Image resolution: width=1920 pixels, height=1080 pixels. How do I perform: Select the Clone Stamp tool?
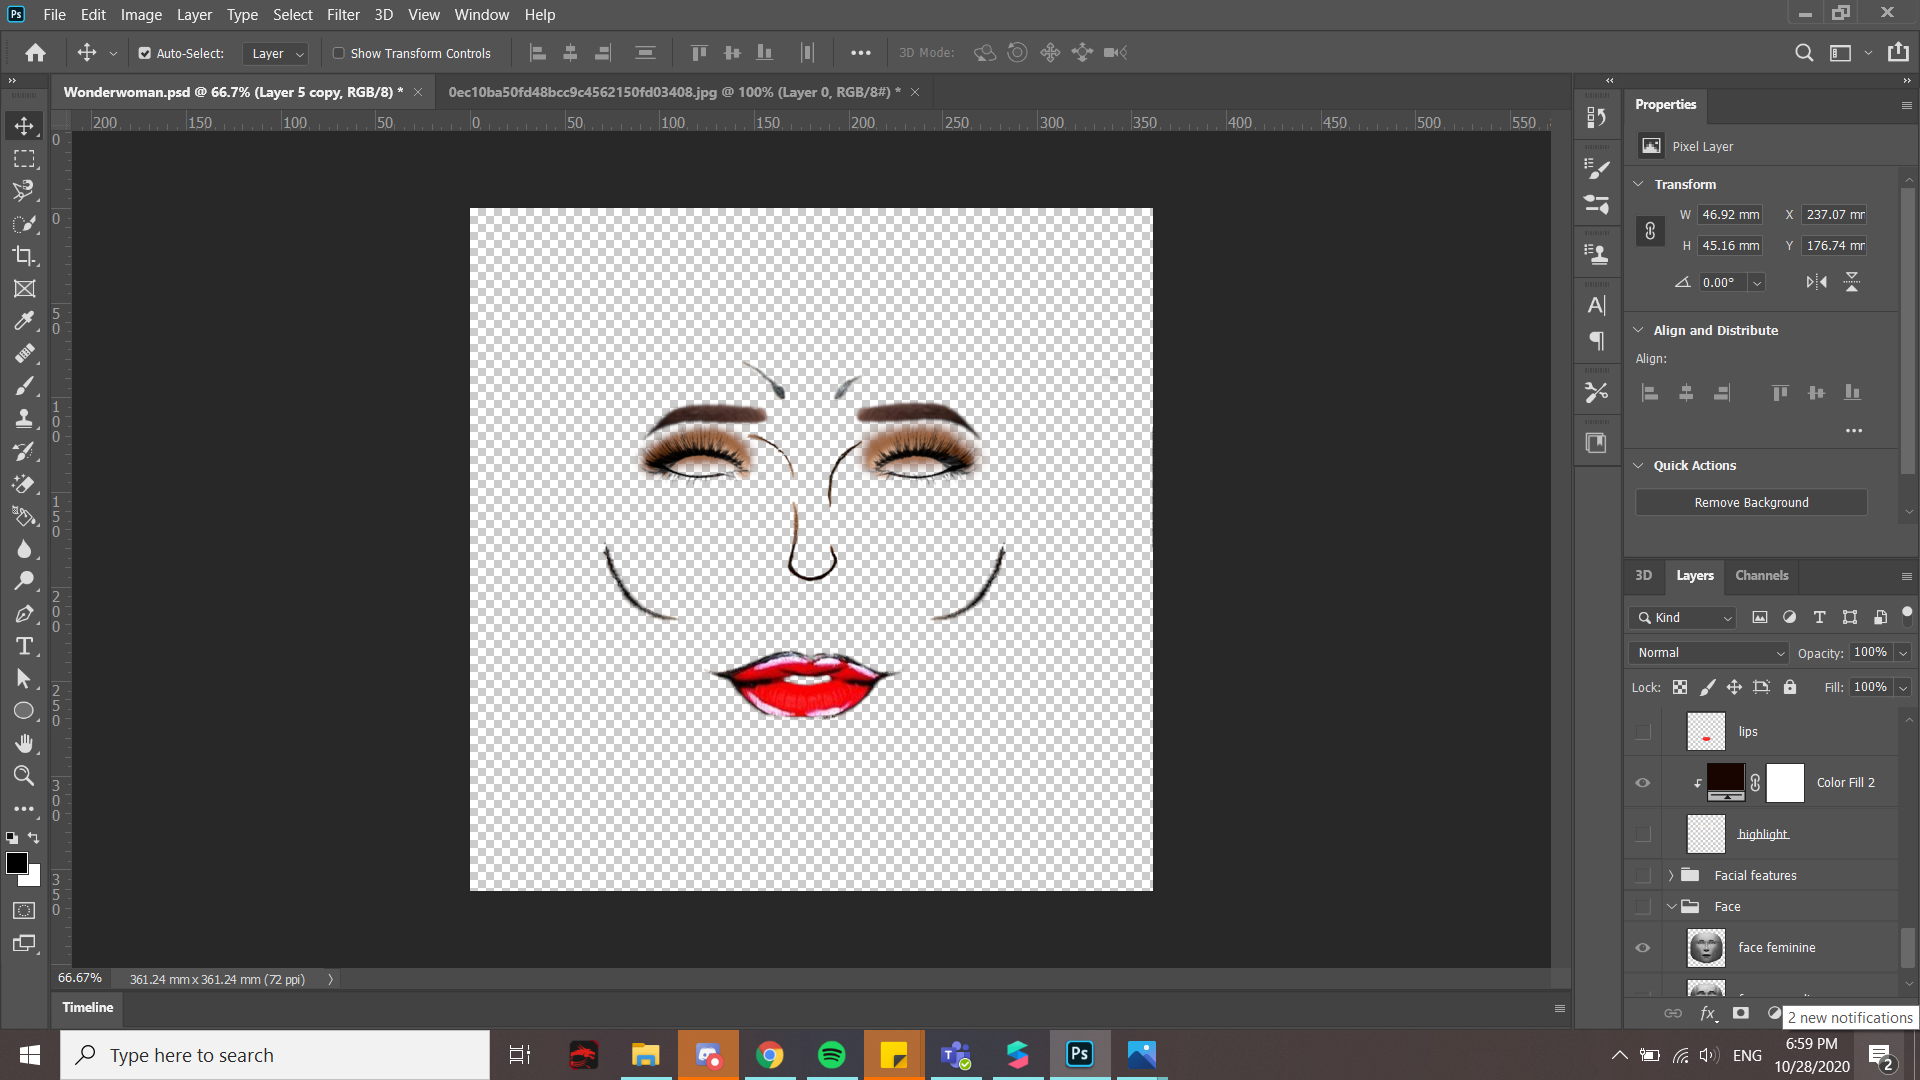tap(24, 418)
